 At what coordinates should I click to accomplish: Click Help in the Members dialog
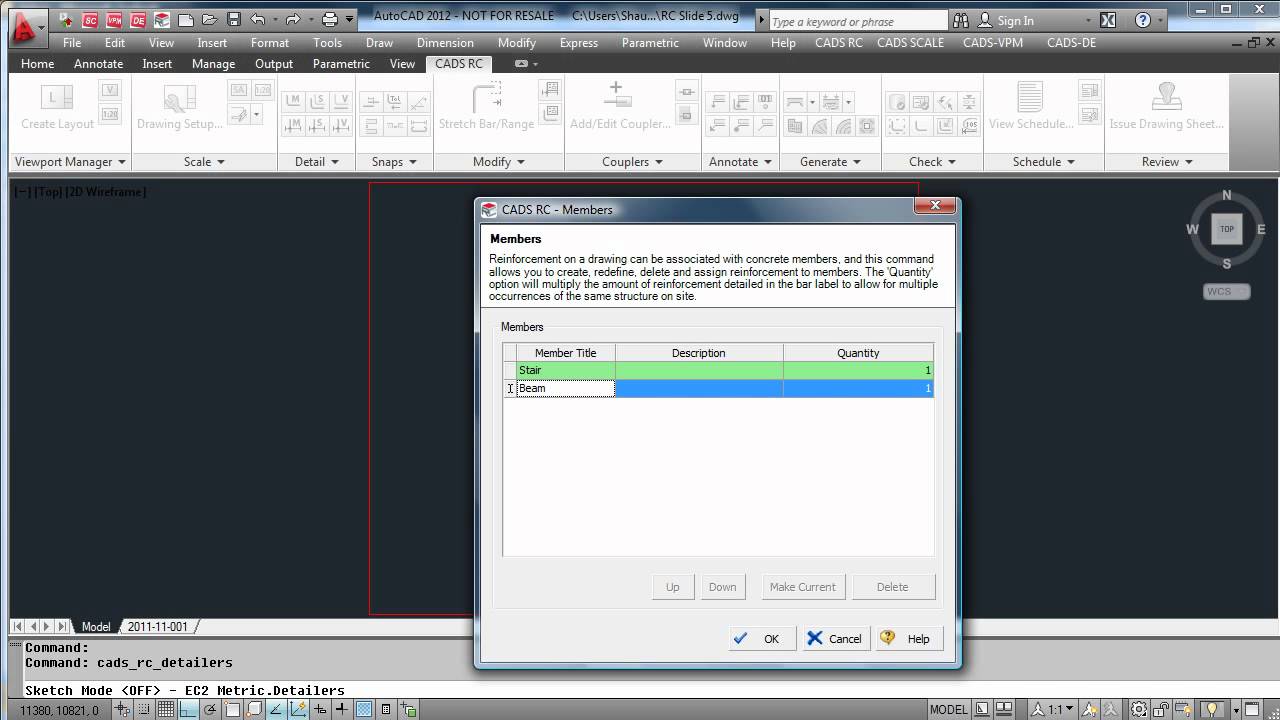(x=908, y=639)
